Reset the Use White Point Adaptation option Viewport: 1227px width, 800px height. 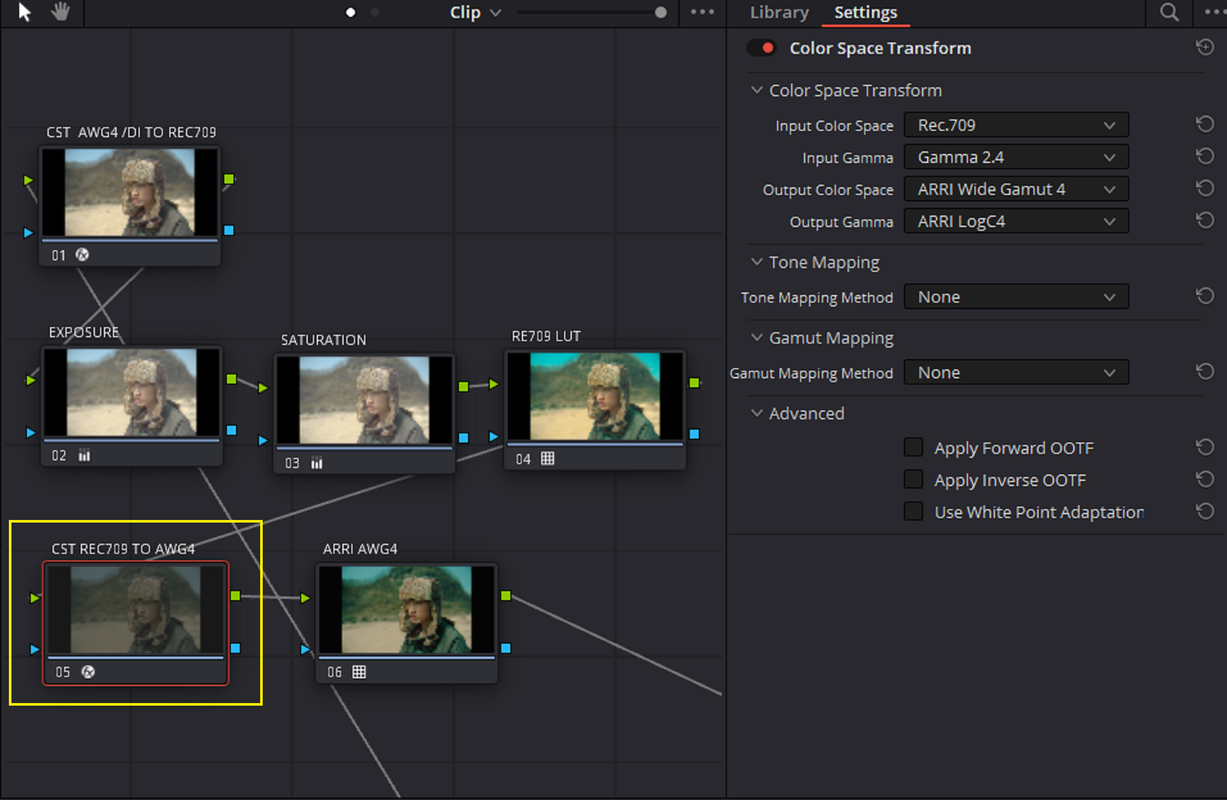click(1205, 512)
